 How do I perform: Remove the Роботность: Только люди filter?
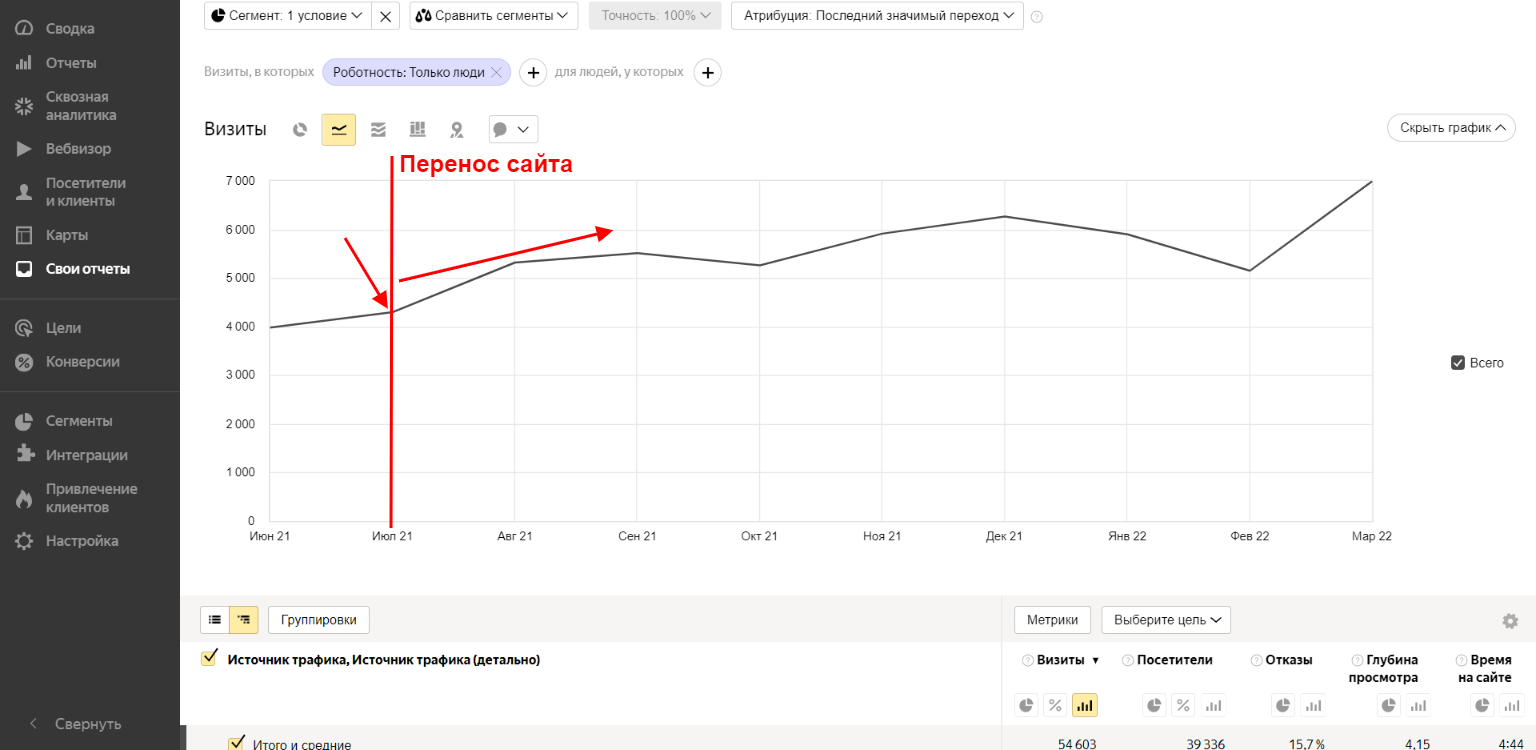coord(496,72)
